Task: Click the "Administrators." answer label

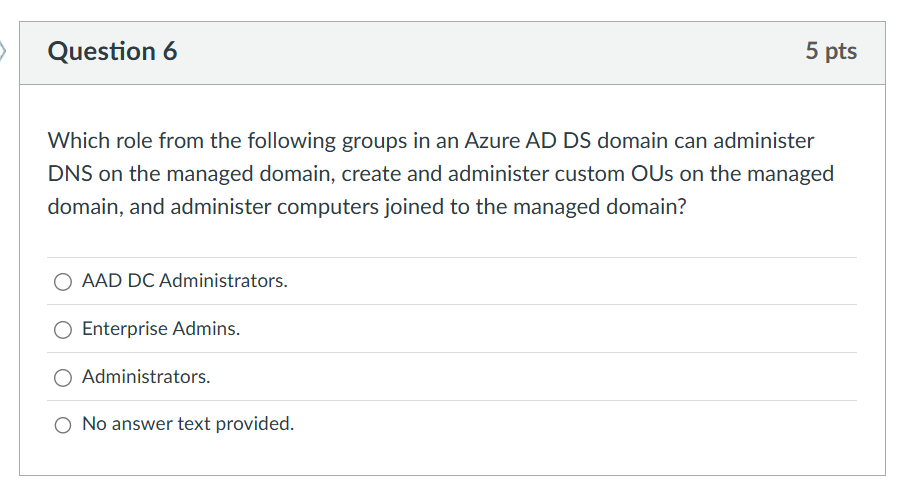Action: (146, 377)
